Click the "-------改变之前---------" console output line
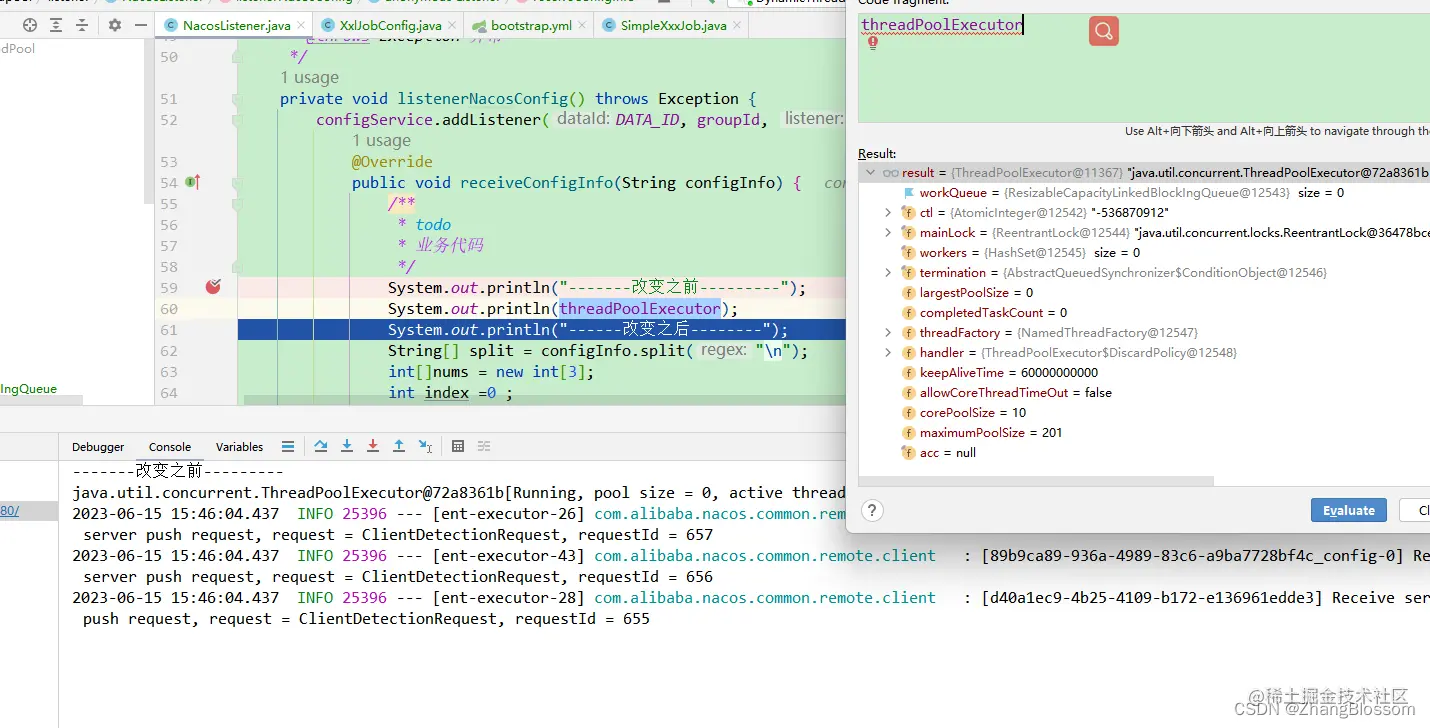This screenshot has width=1430, height=728. tap(178, 471)
